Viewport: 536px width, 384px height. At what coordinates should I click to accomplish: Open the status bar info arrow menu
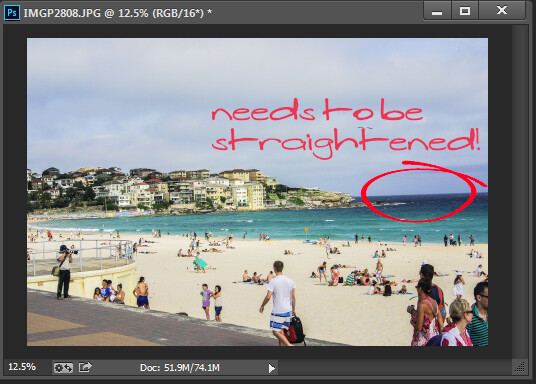272,368
